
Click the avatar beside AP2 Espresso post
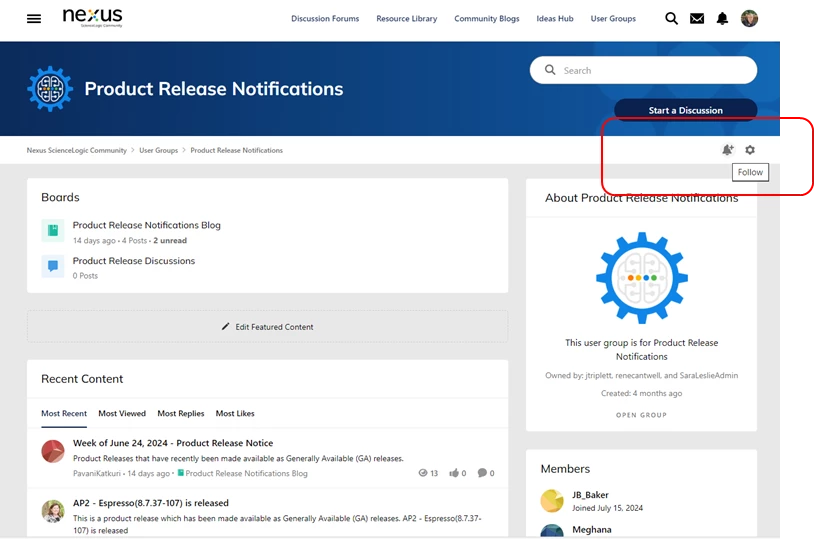click(52, 511)
